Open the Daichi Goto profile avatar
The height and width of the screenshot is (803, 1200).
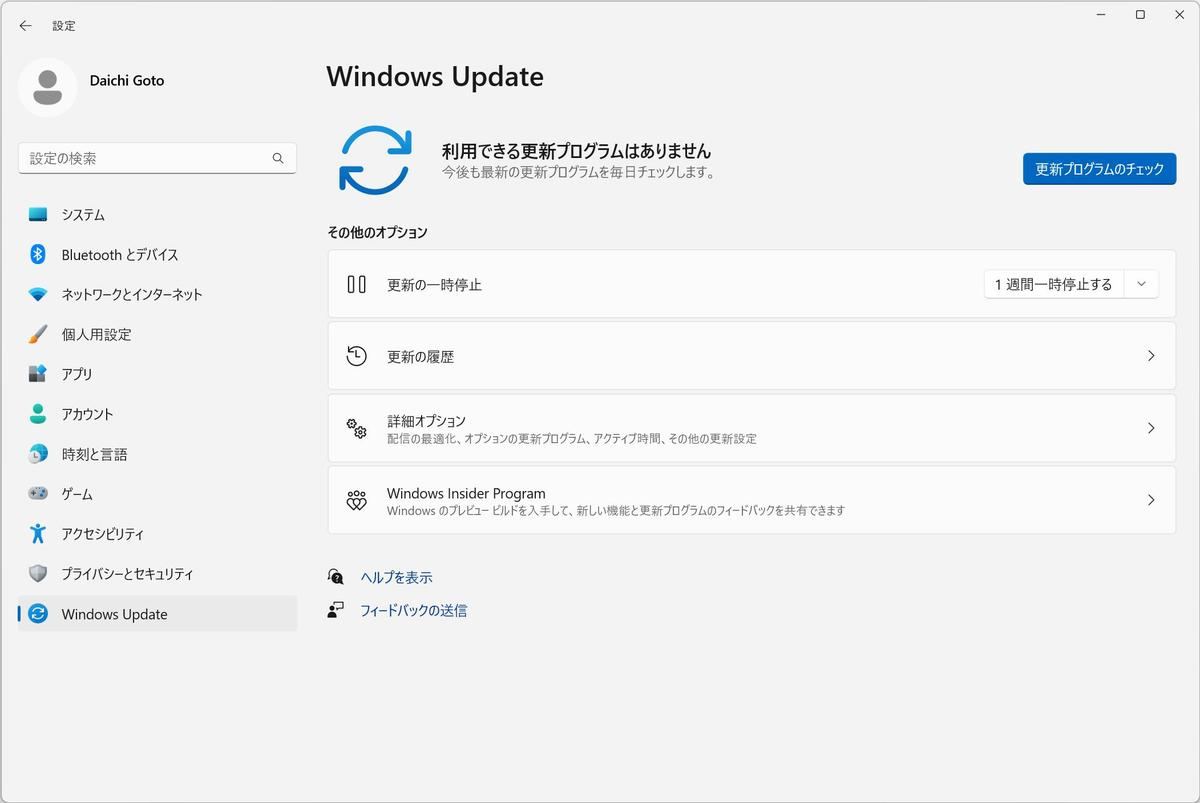click(47, 87)
